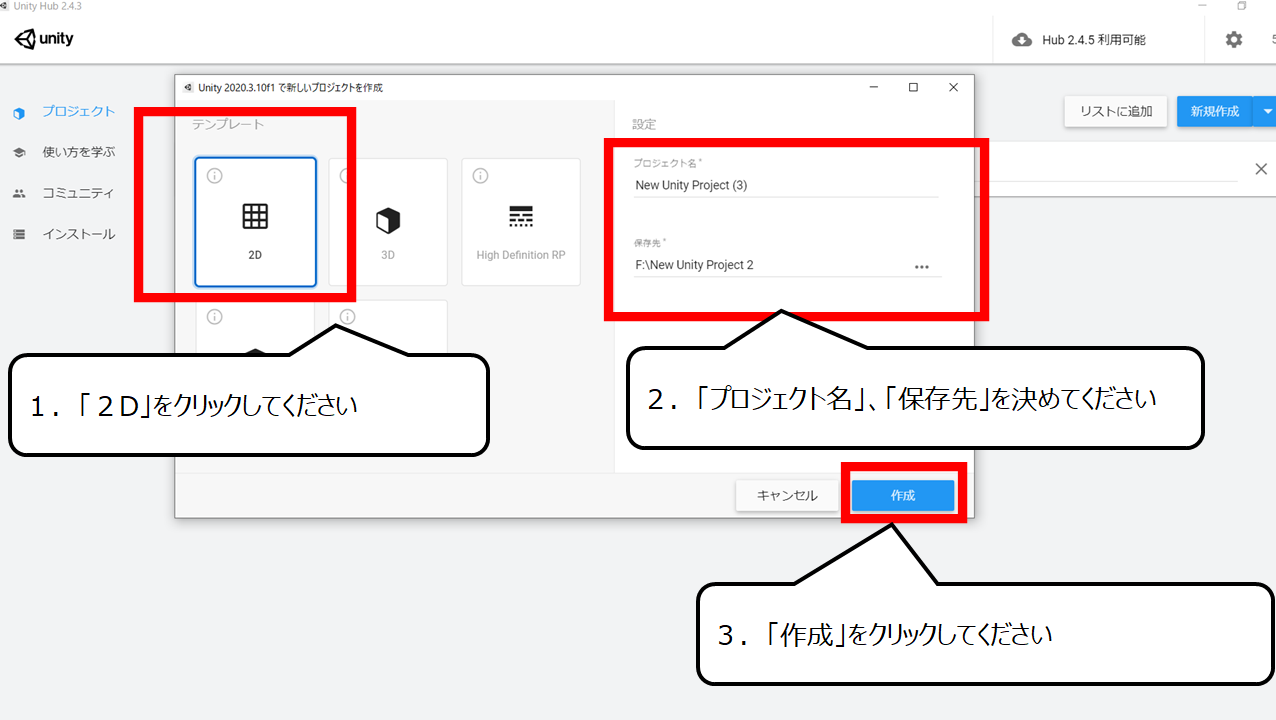Screen dimensions: 1276x720
Task: Click the プロジェクト名 input field
Action: [786, 185]
